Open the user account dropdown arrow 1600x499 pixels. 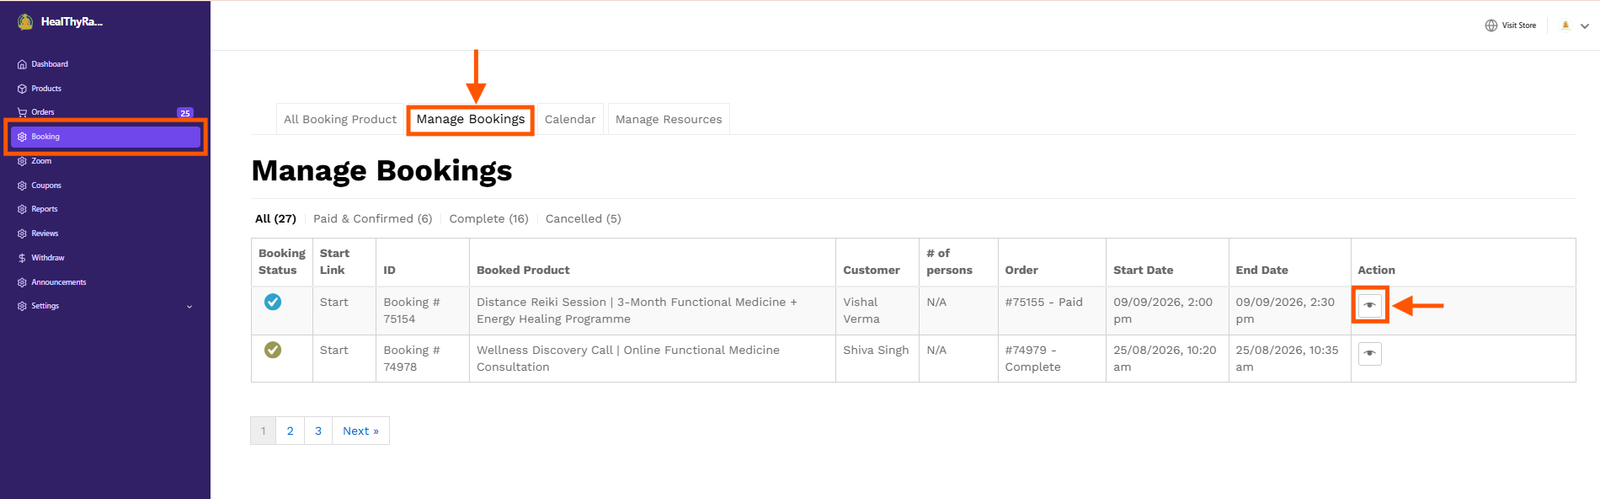click(x=1585, y=27)
